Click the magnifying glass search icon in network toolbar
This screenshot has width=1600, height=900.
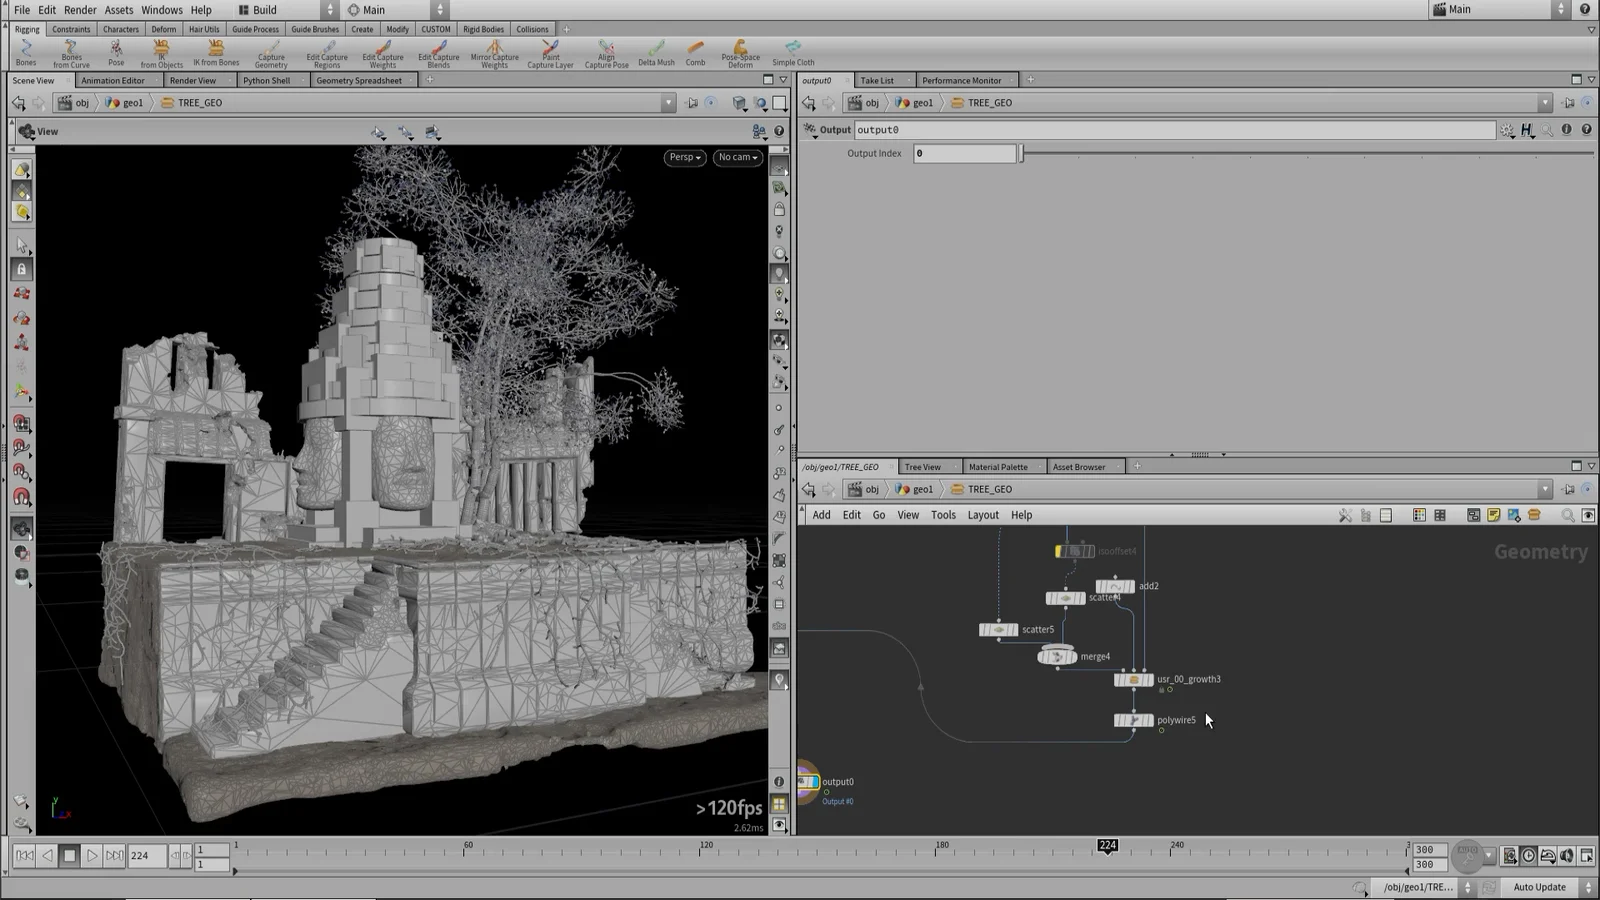1568,514
